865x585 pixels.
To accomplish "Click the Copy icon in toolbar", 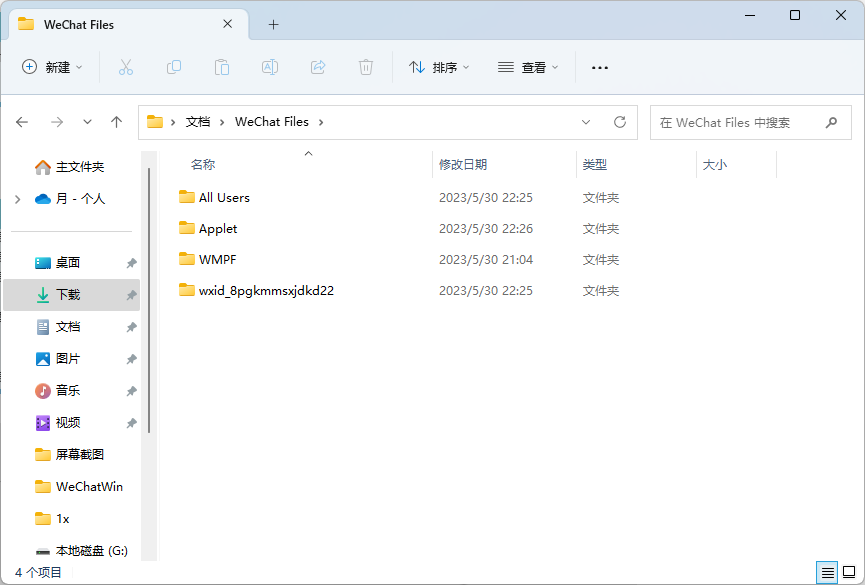I will [x=174, y=67].
